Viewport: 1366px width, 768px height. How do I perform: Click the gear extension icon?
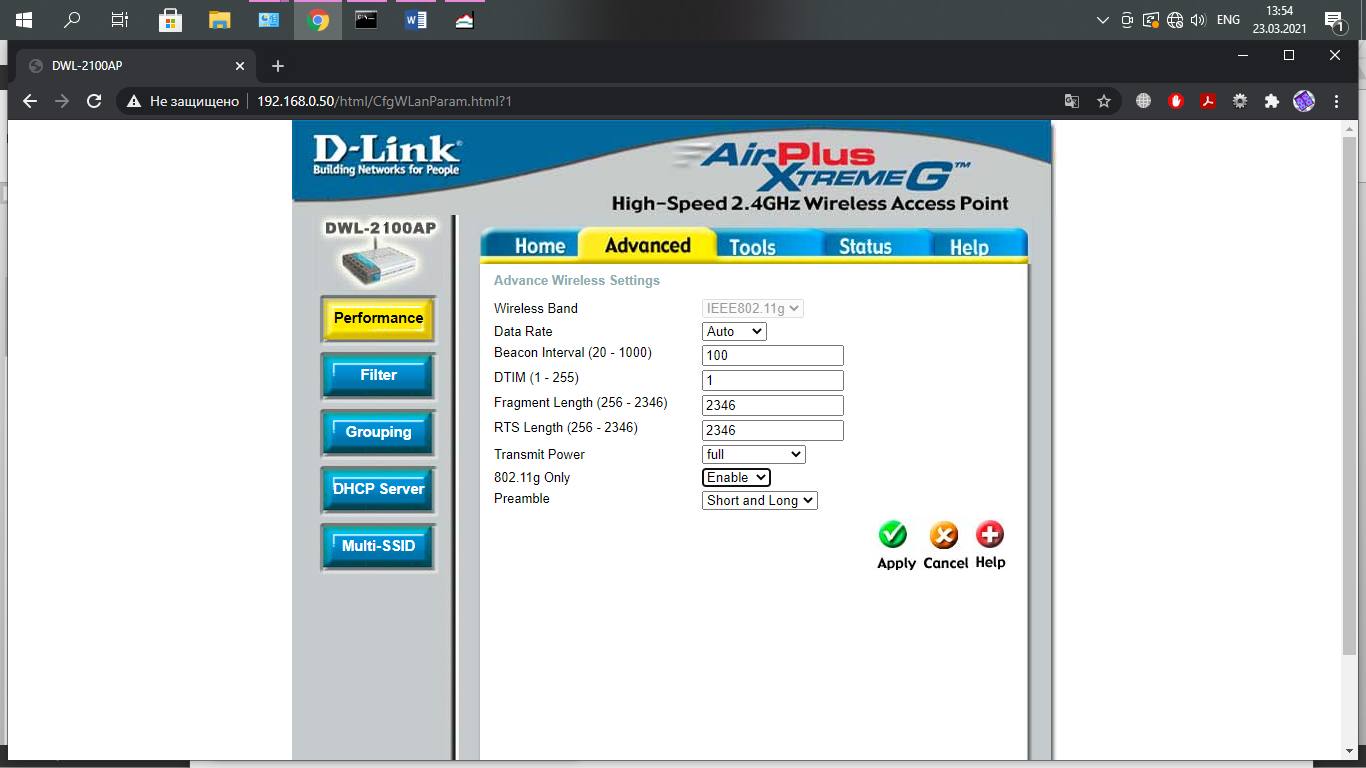tap(1240, 101)
